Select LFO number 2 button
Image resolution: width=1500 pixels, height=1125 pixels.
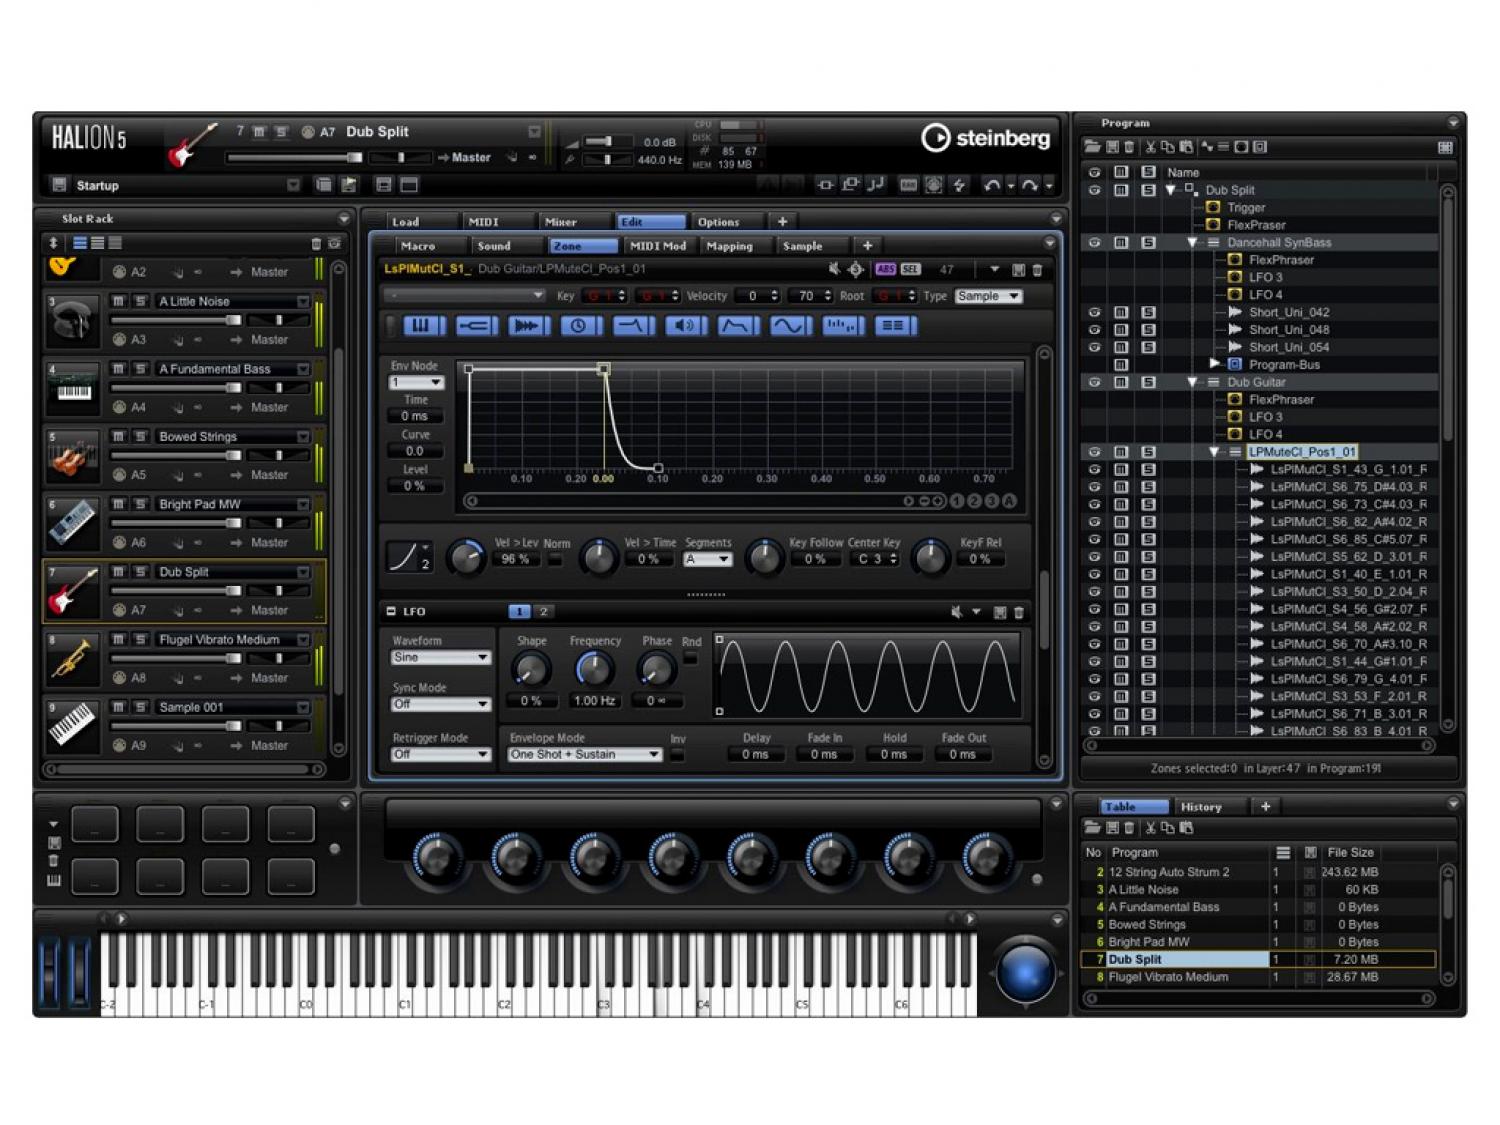pyautogui.click(x=543, y=611)
